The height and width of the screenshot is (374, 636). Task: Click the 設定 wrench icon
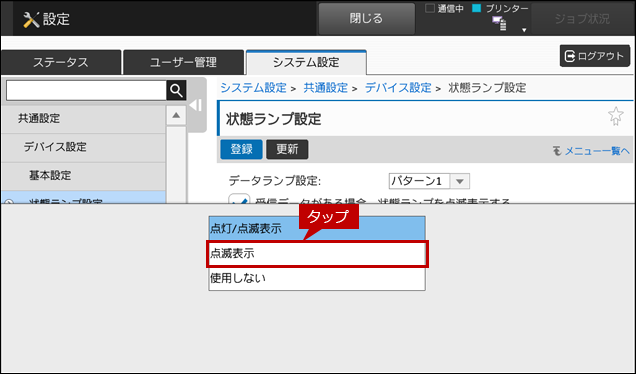(31, 19)
